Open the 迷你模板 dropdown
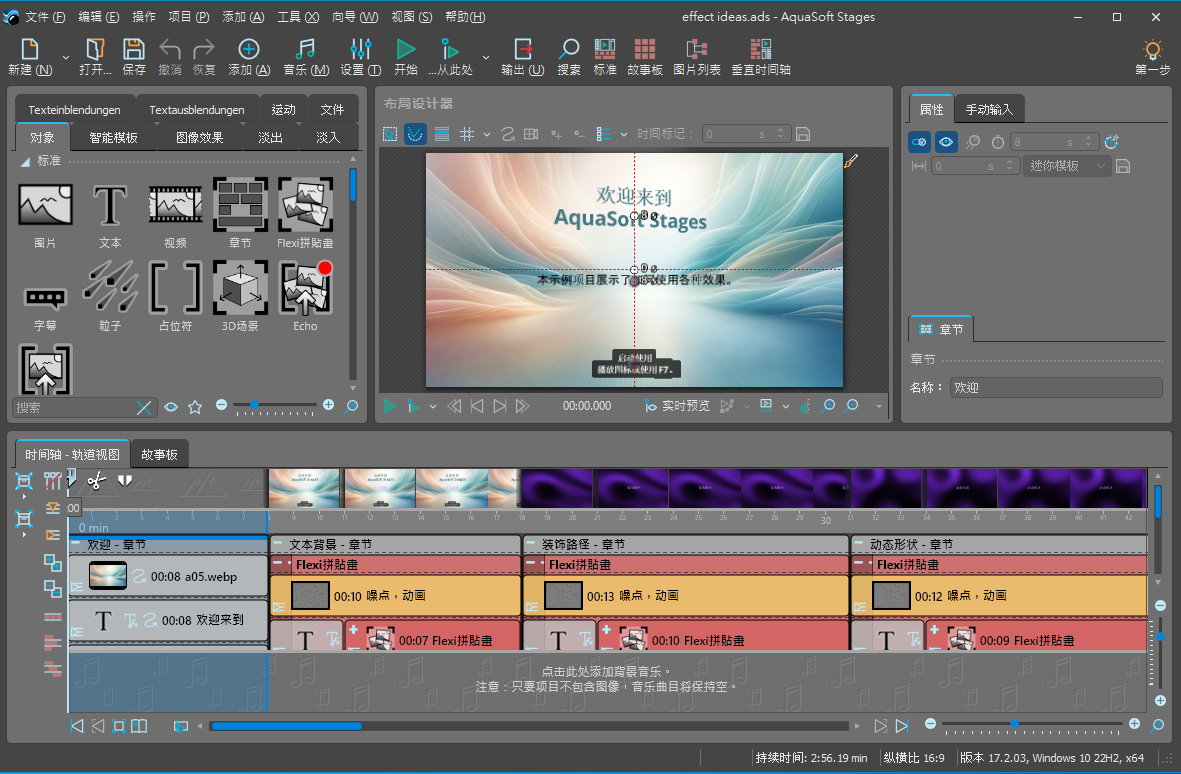Viewport: 1181px width, 774px height. click(1068, 166)
